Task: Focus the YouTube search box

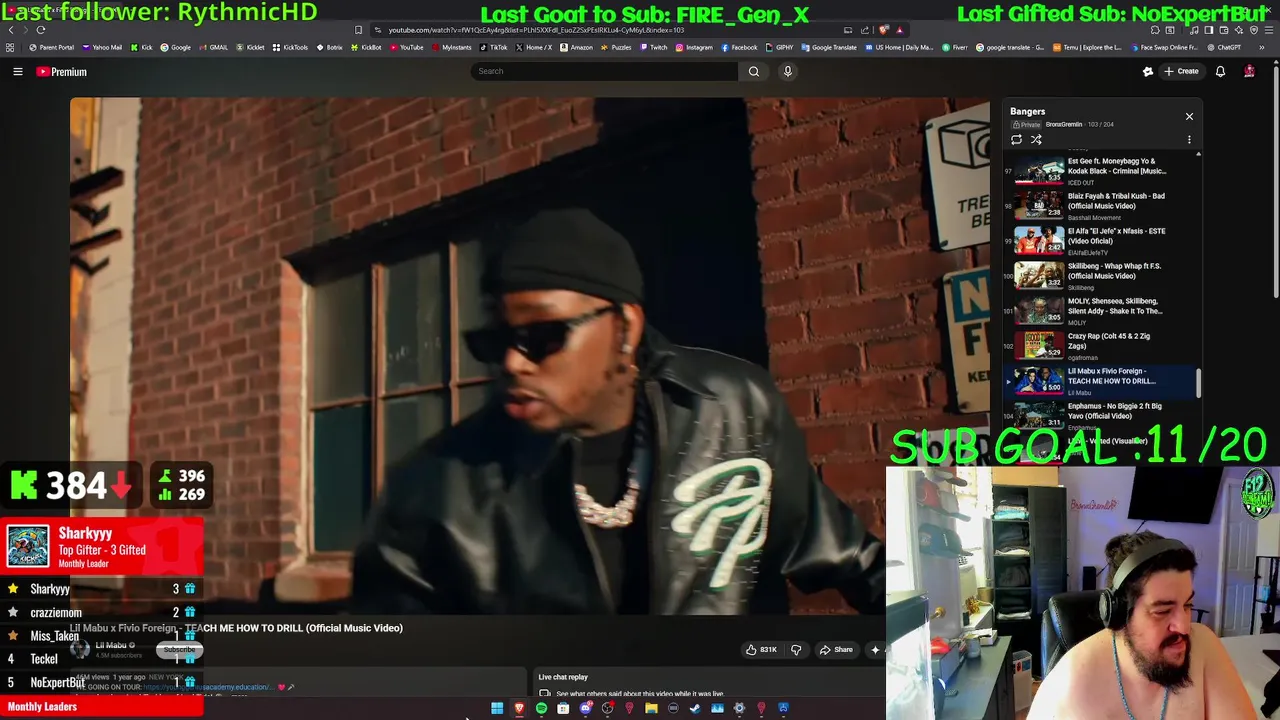Action: click(x=604, y=71)
